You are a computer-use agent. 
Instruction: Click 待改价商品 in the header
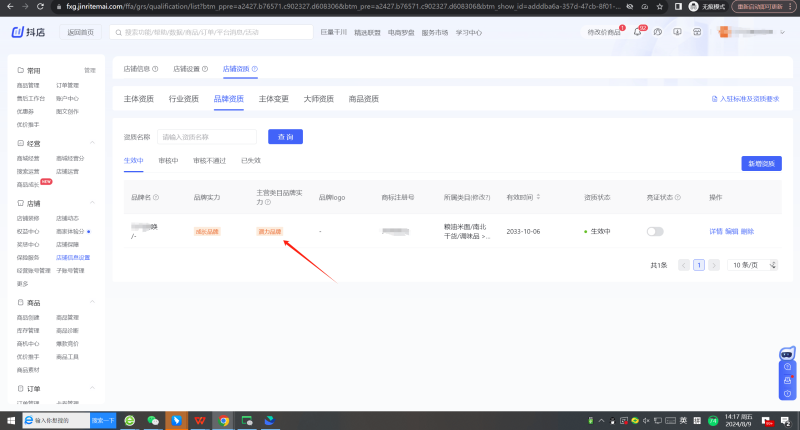(604, 32)
